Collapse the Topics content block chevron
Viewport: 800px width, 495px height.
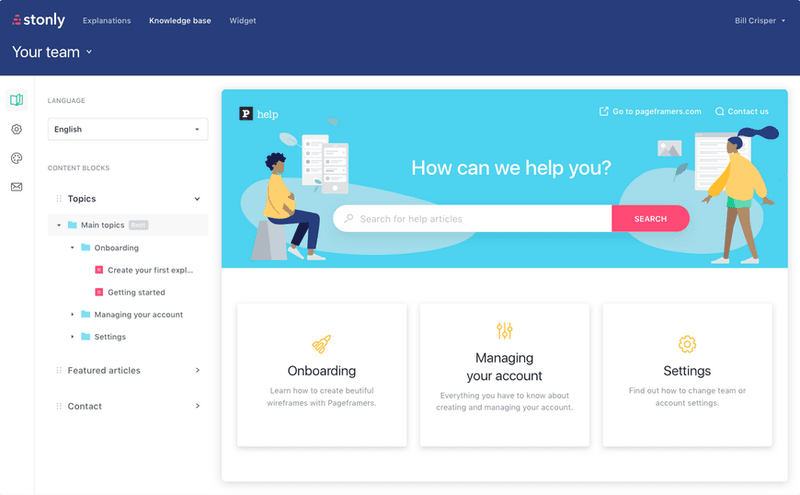(x=197, y=199)
